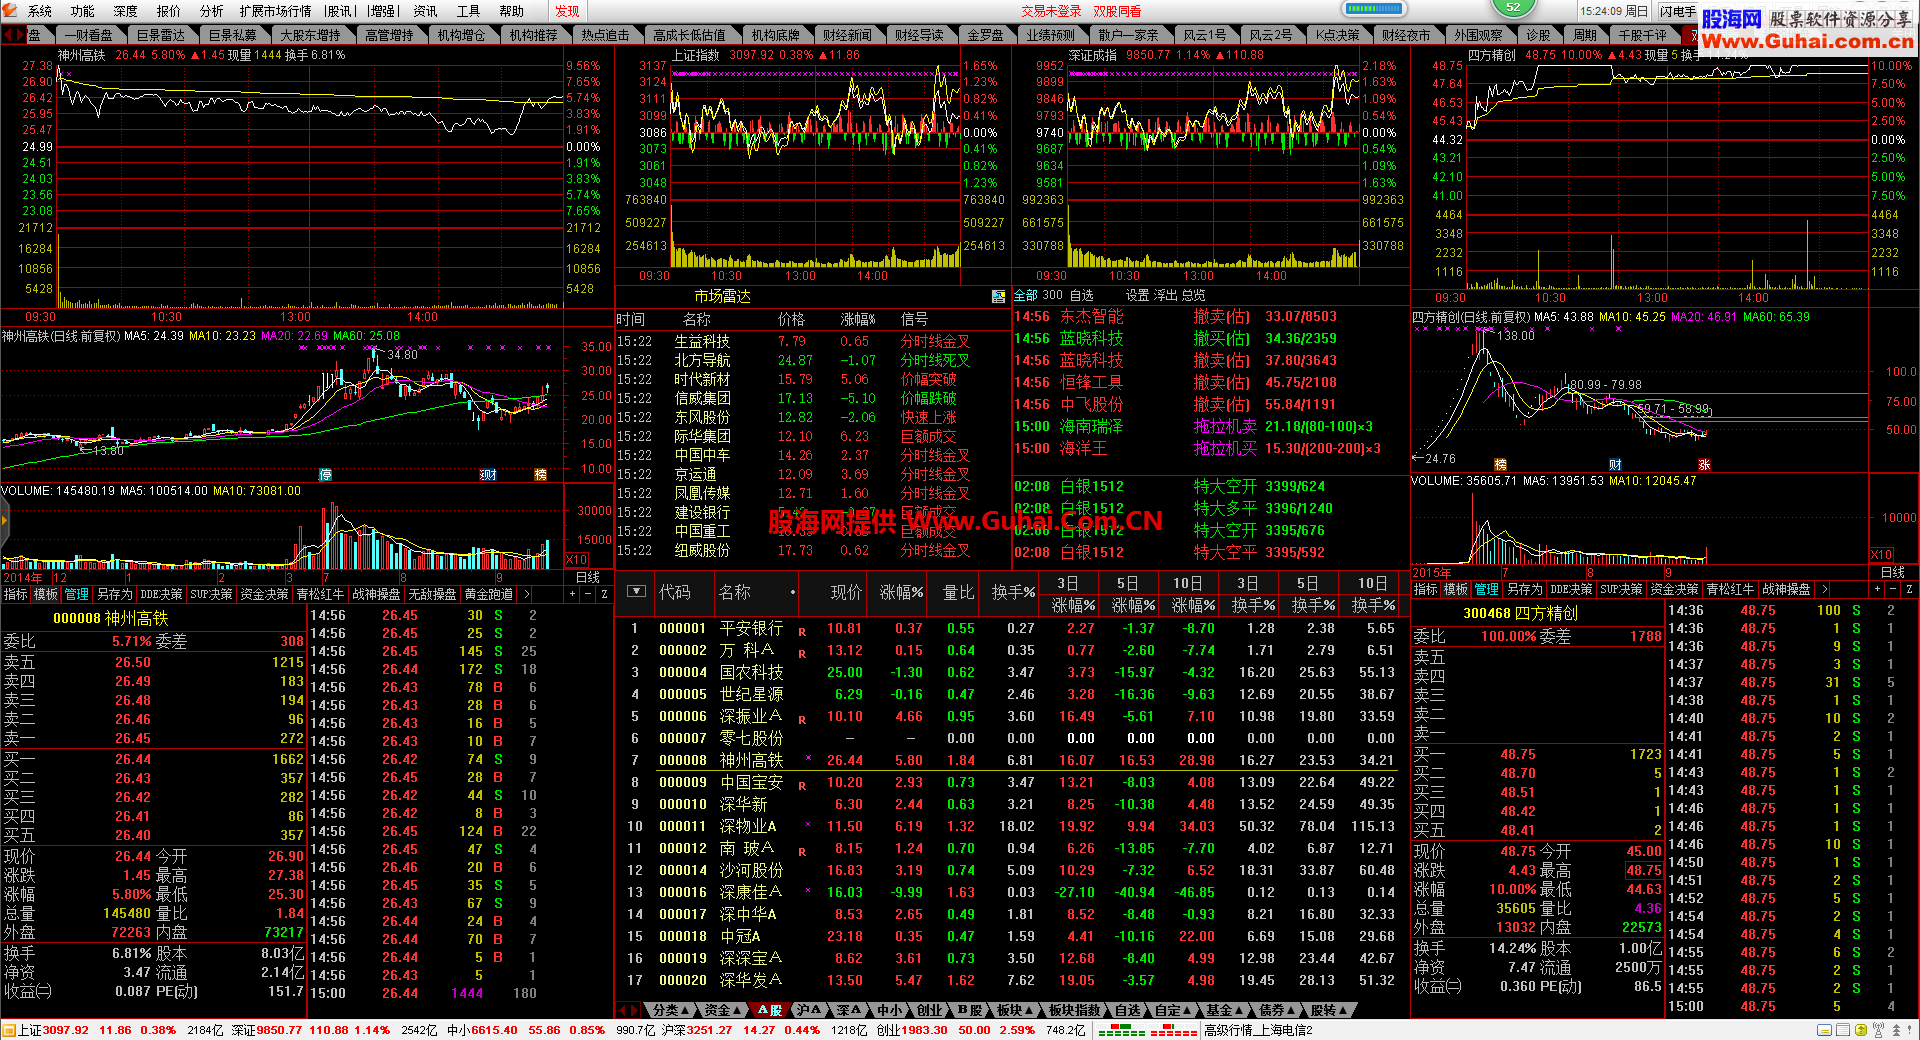This screenshot has height=1040, width=1920.
Task: Open the 分类 bottom tab dropdown
Action: 671,1011
